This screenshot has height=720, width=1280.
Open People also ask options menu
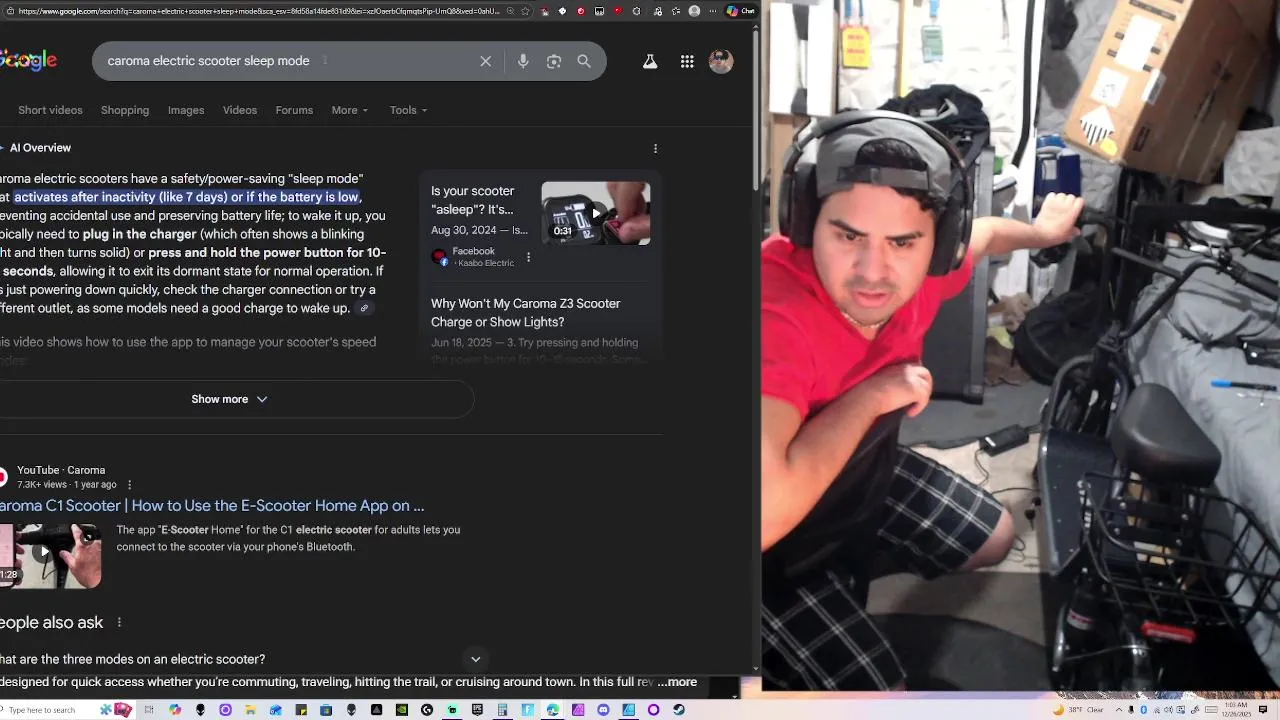click(119, 622)
